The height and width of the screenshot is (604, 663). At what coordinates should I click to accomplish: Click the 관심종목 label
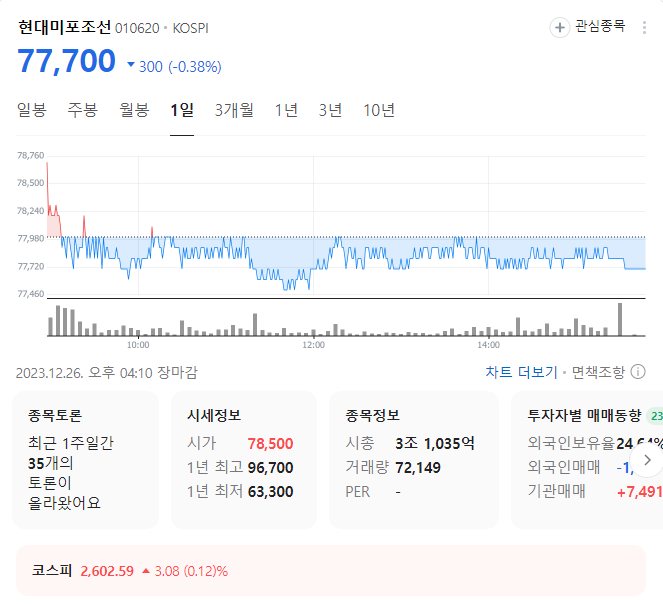click(x=600, y=27)
